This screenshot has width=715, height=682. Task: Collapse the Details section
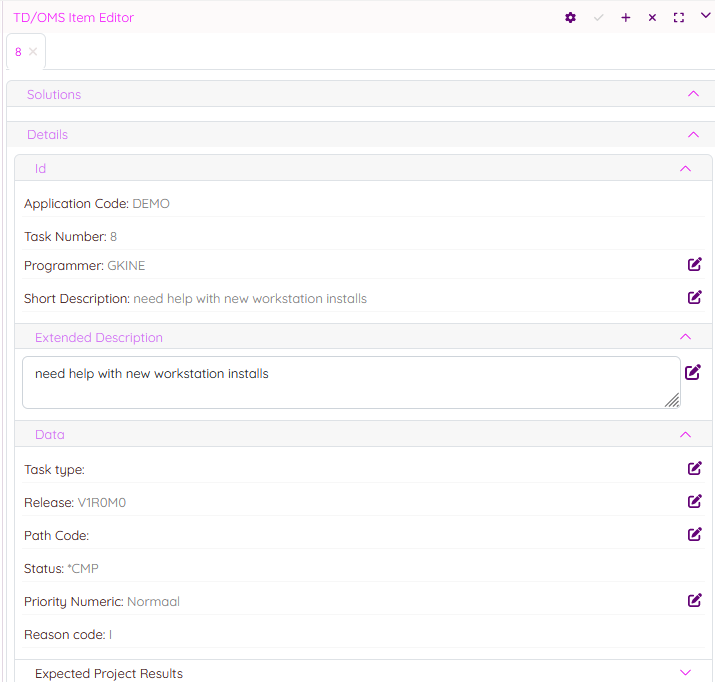tap(694, 134)
